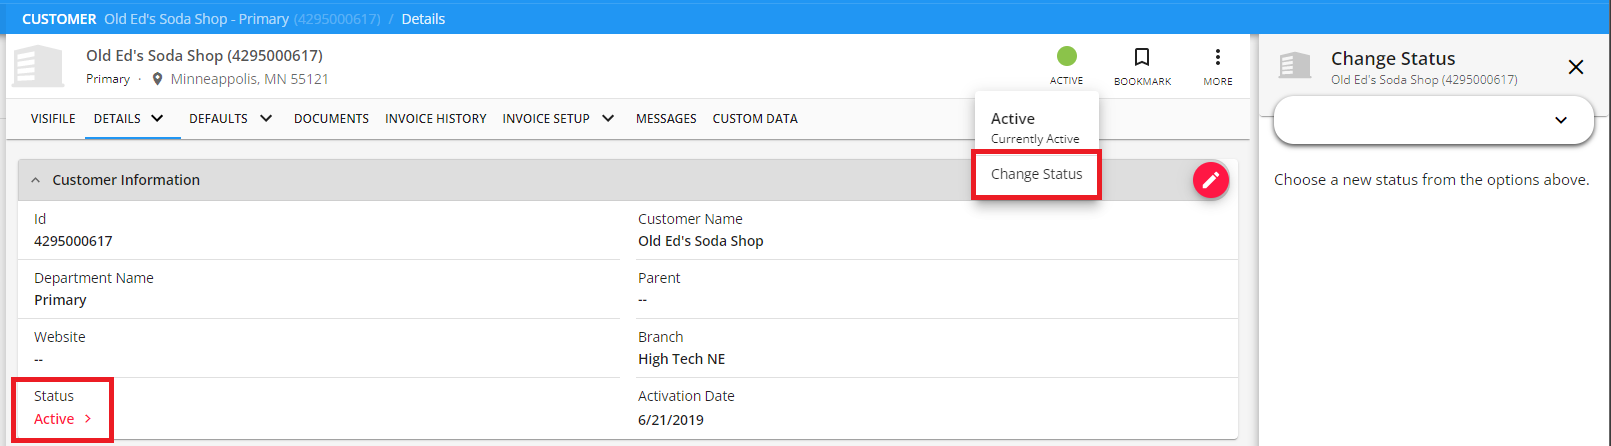Open the Messages tab
Screen dimensions: 1611x446
pos(666,118)
